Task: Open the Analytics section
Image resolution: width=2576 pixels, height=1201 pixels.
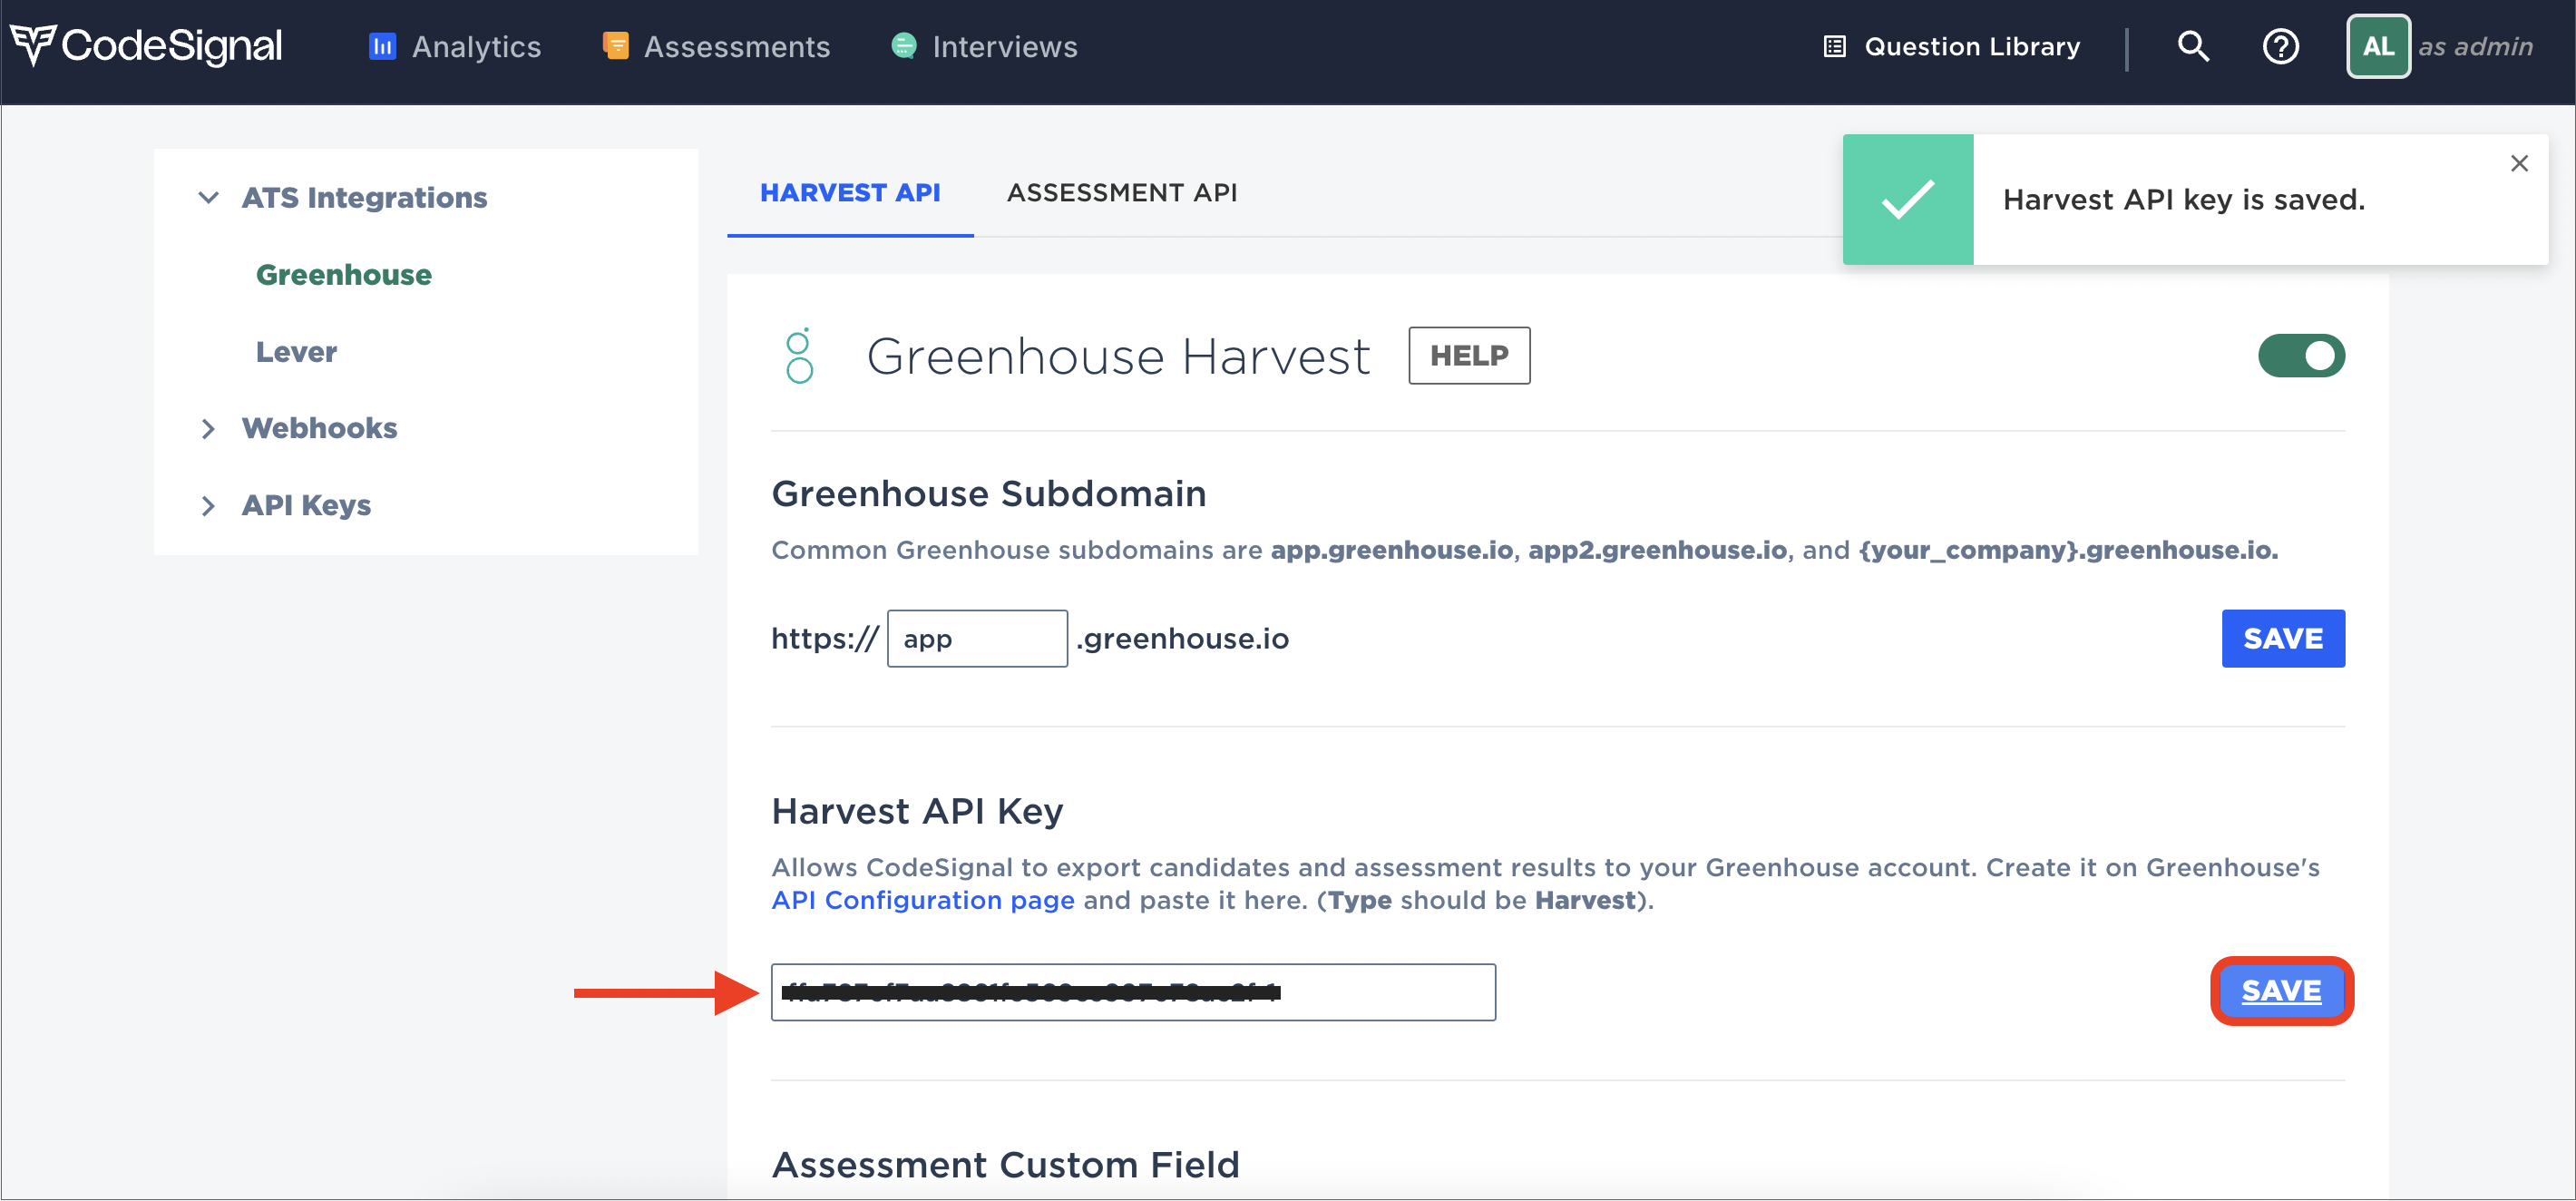Action: 455,46
